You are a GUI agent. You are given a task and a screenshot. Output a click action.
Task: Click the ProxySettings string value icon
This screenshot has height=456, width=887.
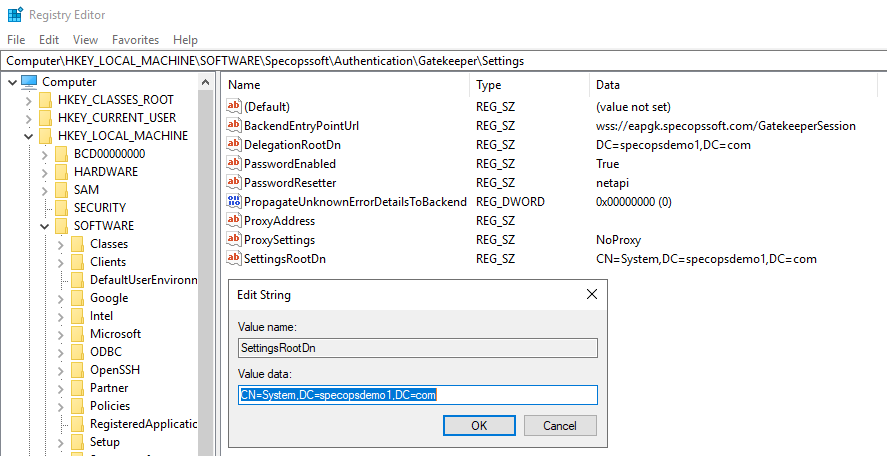pyautogui.click(x=234, y=240)
